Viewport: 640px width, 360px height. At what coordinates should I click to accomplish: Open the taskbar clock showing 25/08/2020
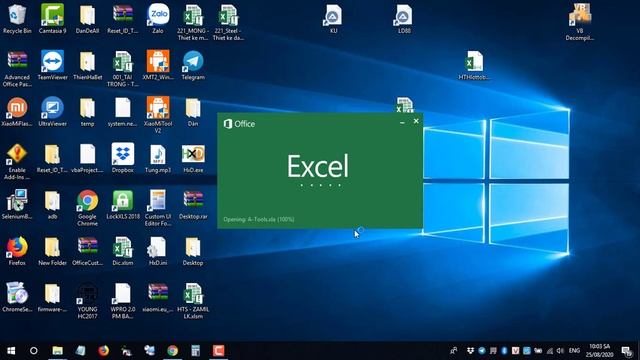[x=600, y=351]
